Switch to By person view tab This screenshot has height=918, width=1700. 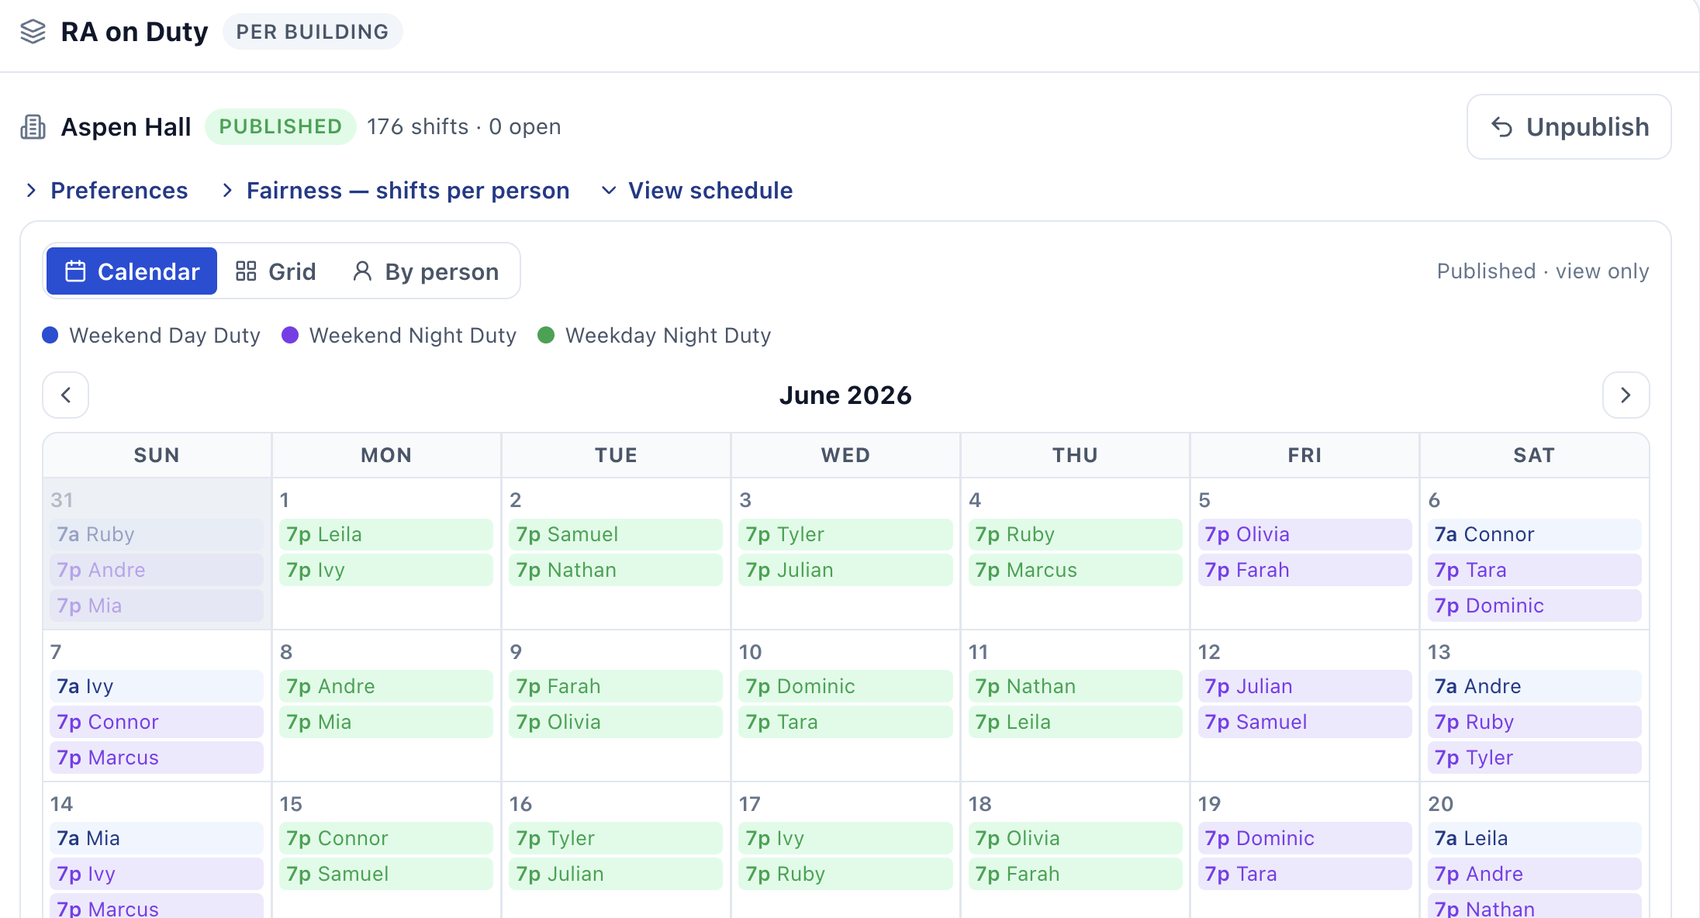(426, 271)
